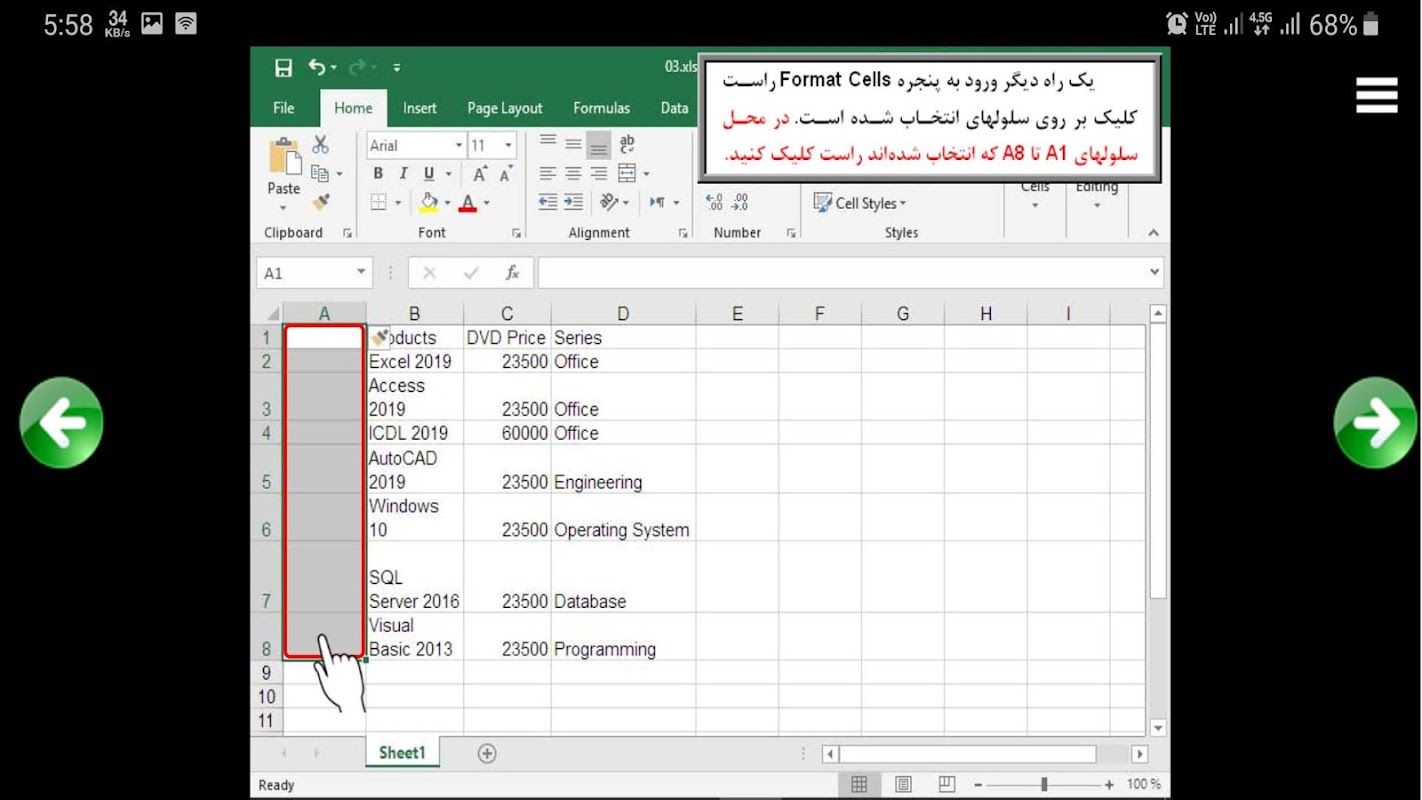Open the Cell Styles gallery

pos(860,203)
